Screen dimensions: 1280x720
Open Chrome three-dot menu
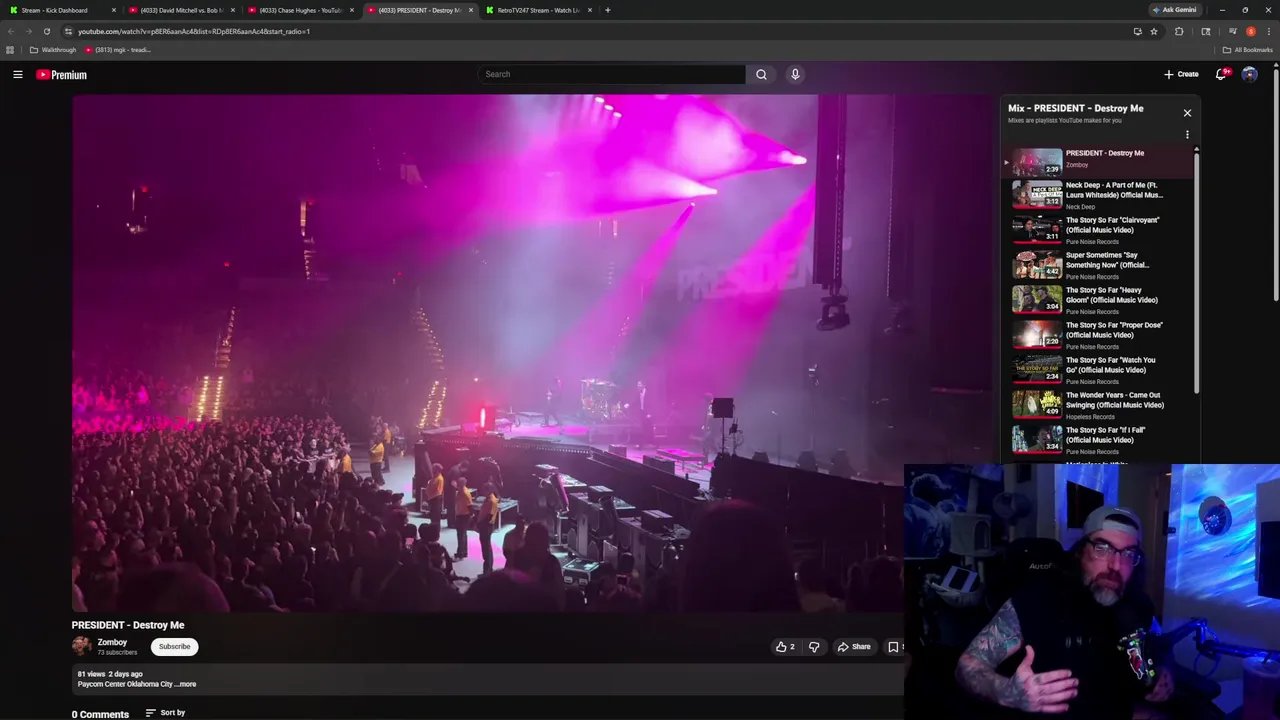(x=1268, y=31)
